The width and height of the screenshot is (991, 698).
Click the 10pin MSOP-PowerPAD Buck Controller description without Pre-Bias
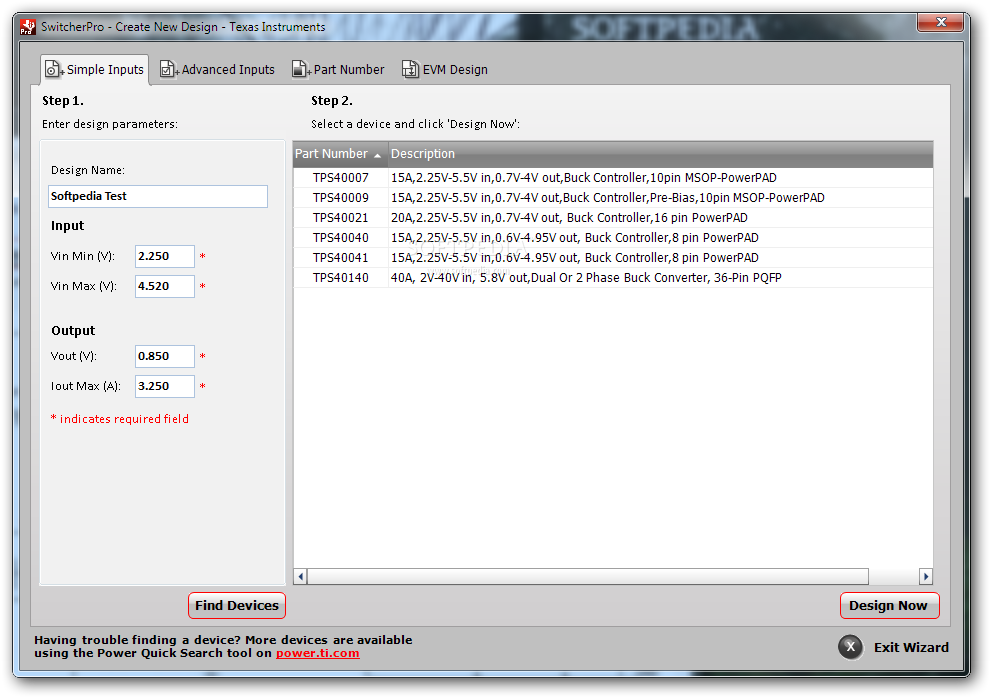click(583, 178)
